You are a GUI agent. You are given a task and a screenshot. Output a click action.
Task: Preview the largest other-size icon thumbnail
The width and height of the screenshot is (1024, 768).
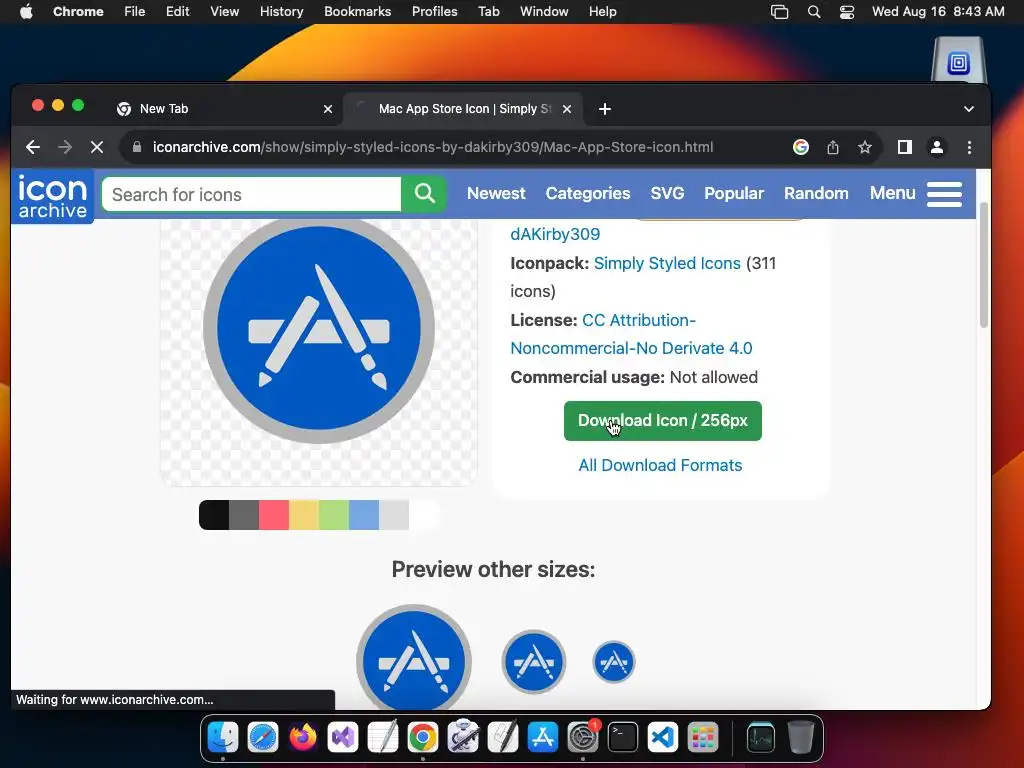(x=414, y=658)
